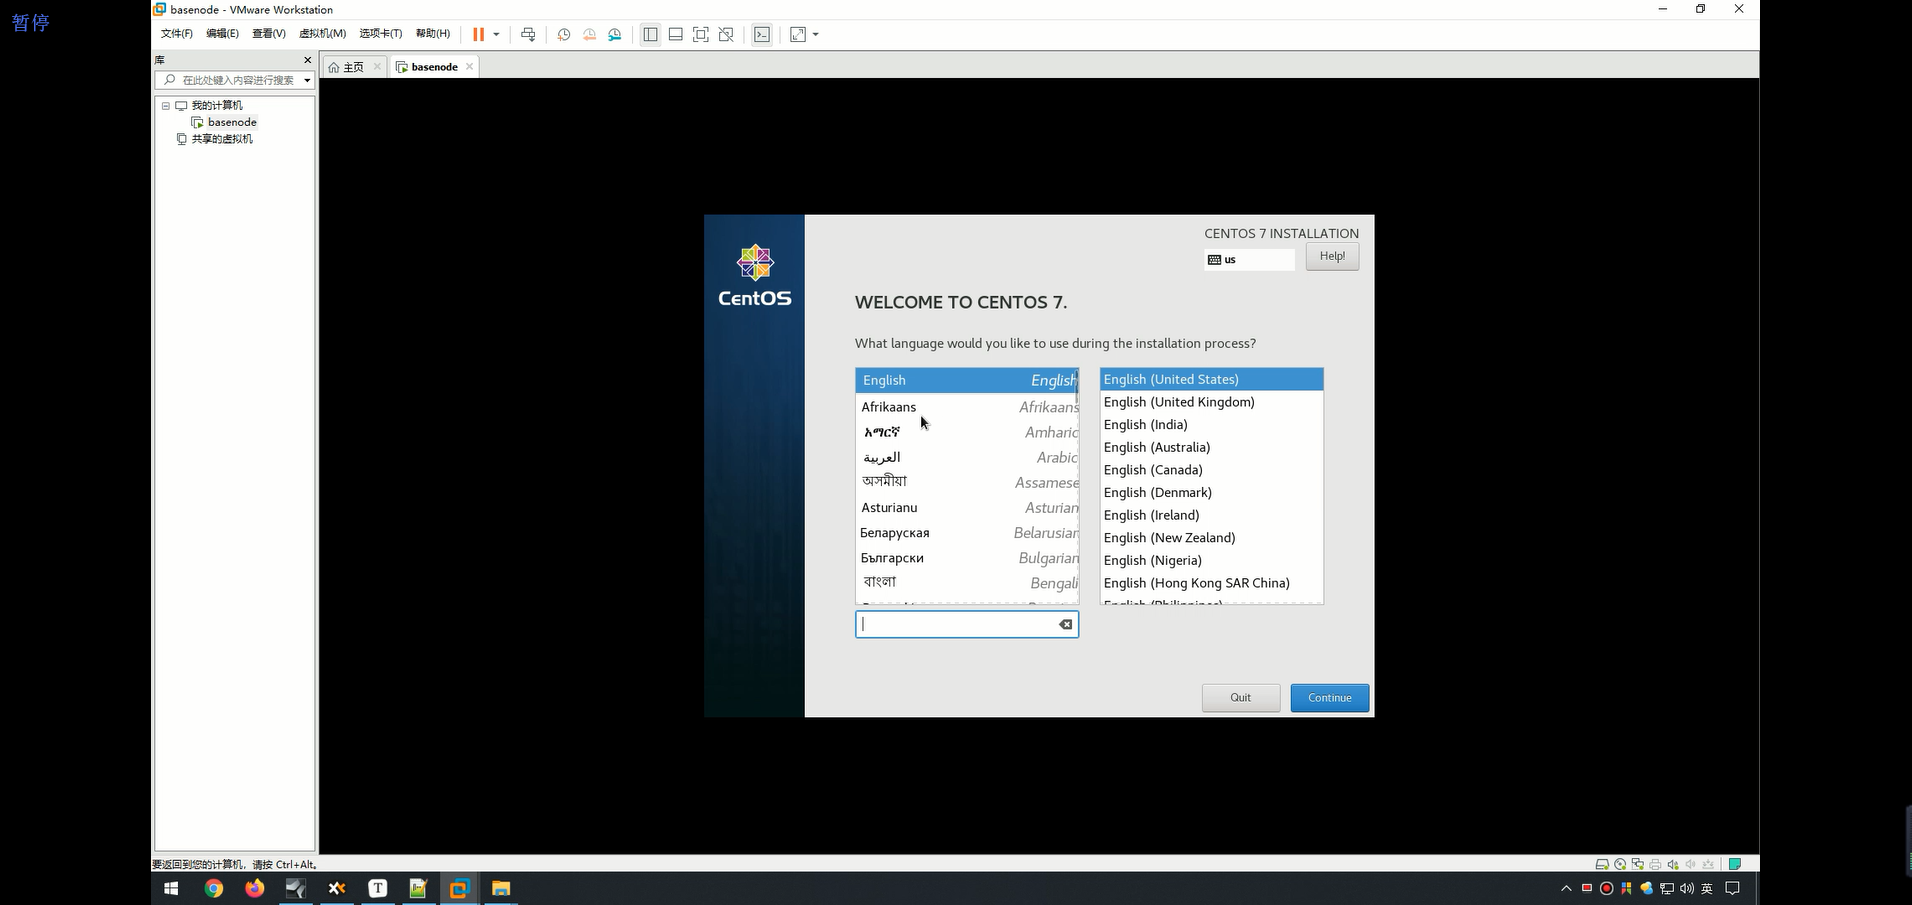Click the CD/DVD device status icon

[1620, 864]
